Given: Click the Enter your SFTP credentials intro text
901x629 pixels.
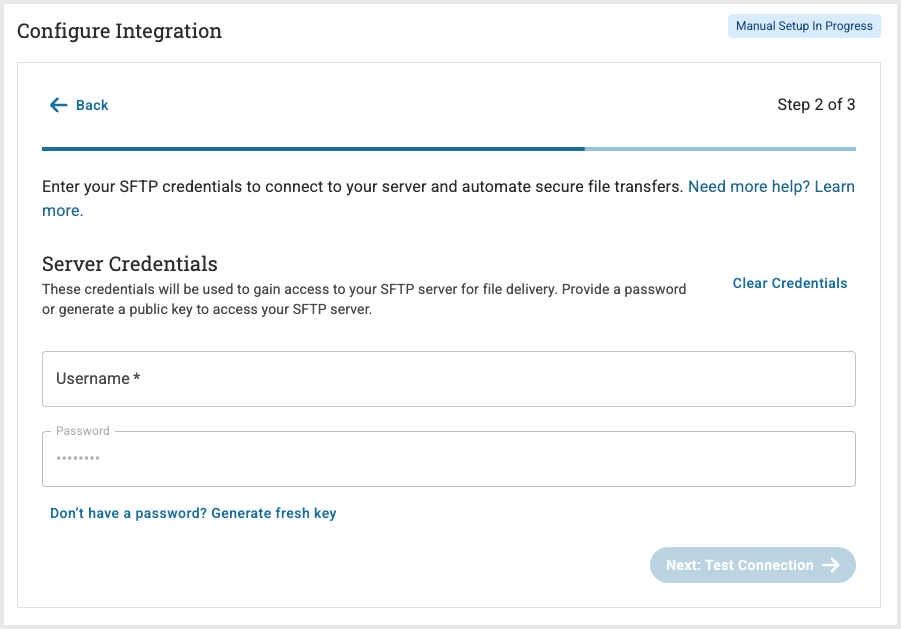Looking at the screenshot, I should (x=362, y=187).
